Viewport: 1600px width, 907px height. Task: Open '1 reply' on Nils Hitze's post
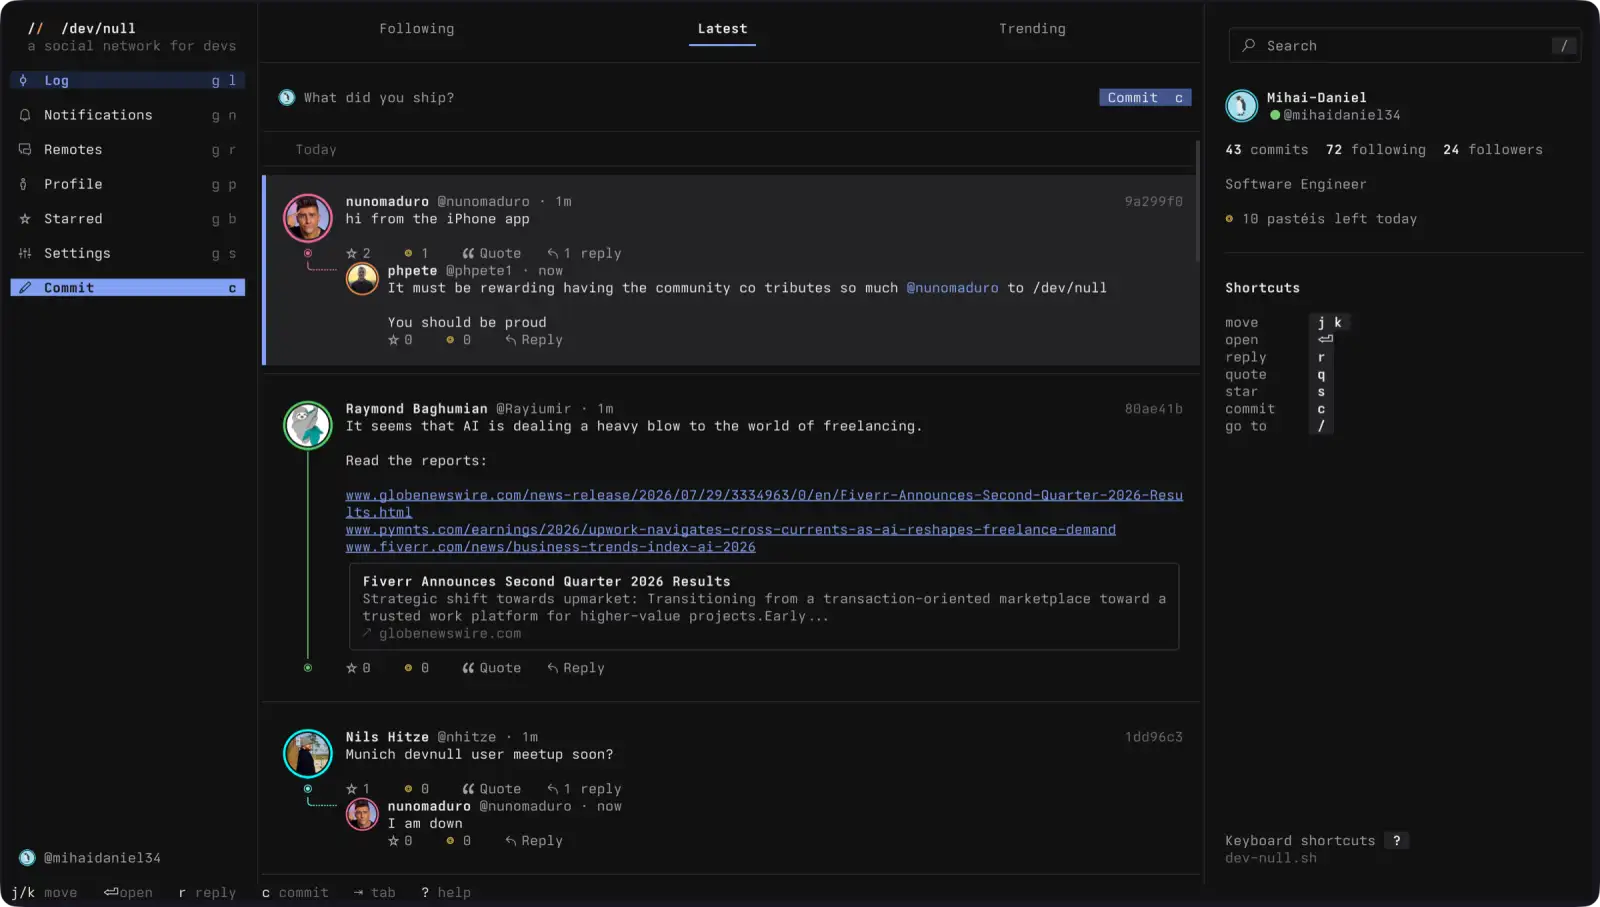click(584, 789)
